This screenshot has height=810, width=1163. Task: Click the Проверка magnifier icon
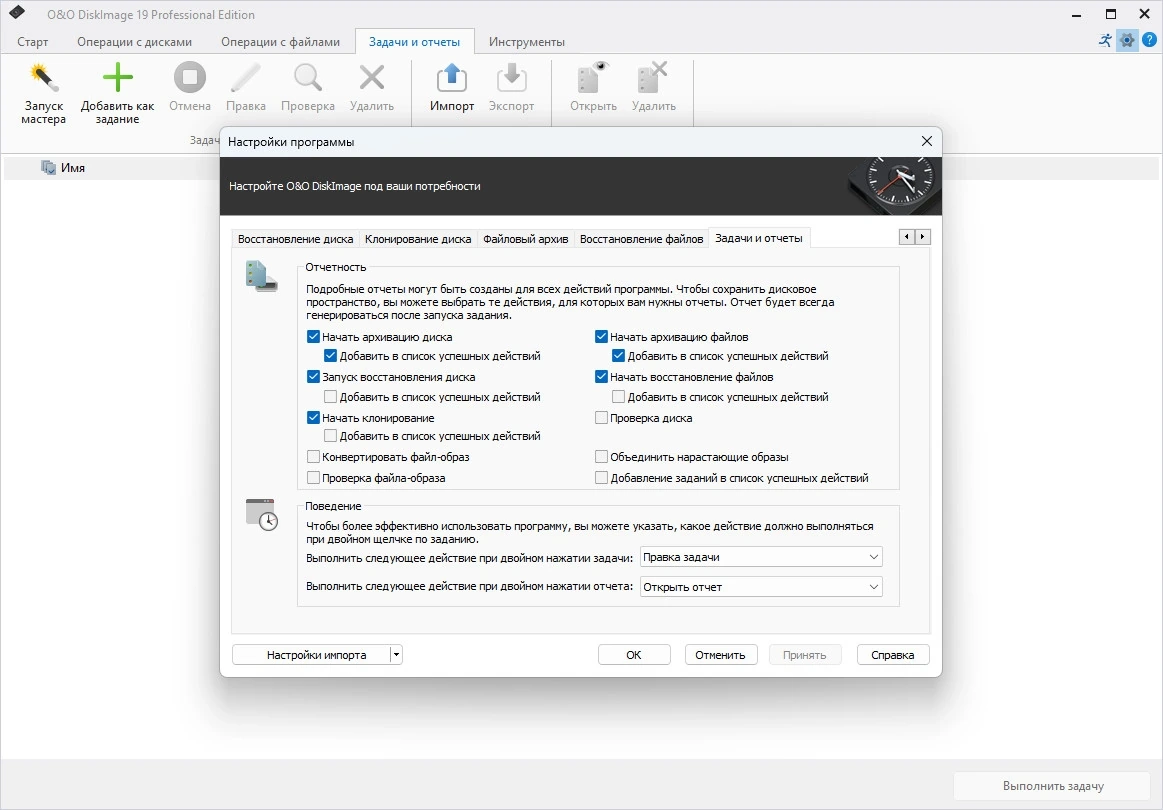tap(308, 77)
